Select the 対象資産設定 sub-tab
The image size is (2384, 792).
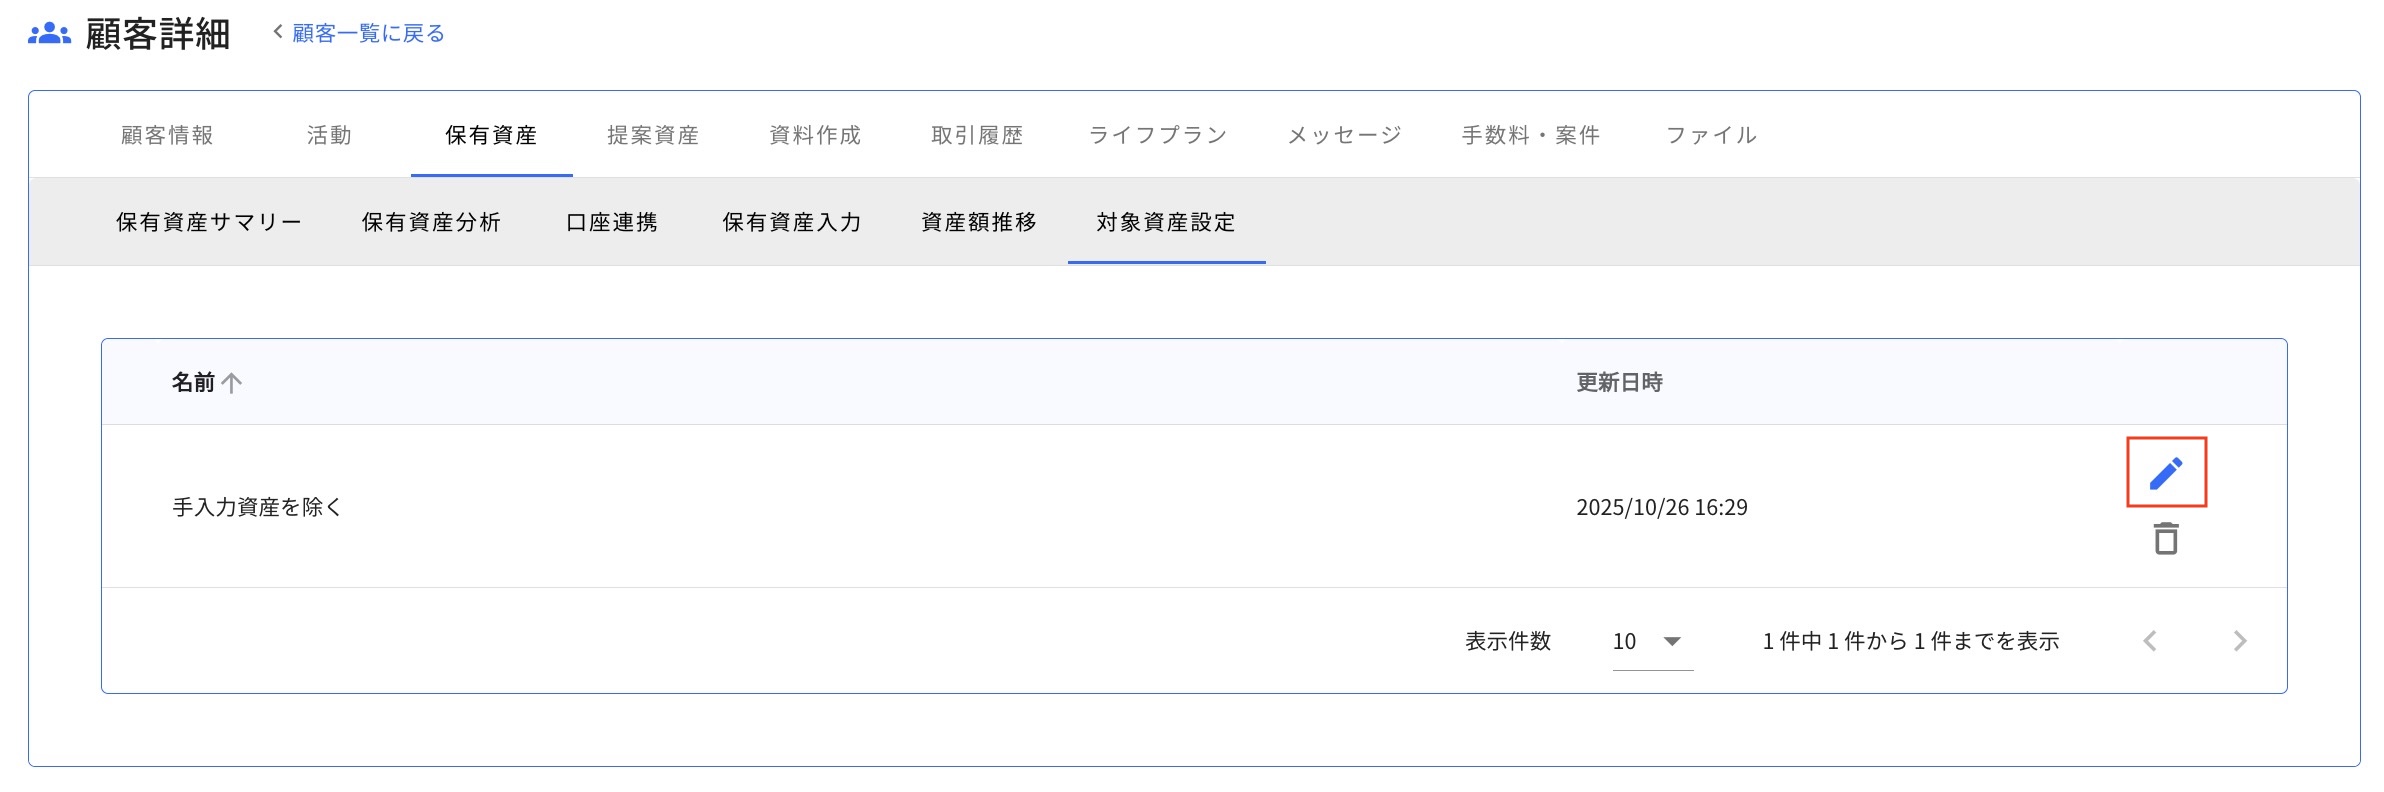coord(1166,222)
